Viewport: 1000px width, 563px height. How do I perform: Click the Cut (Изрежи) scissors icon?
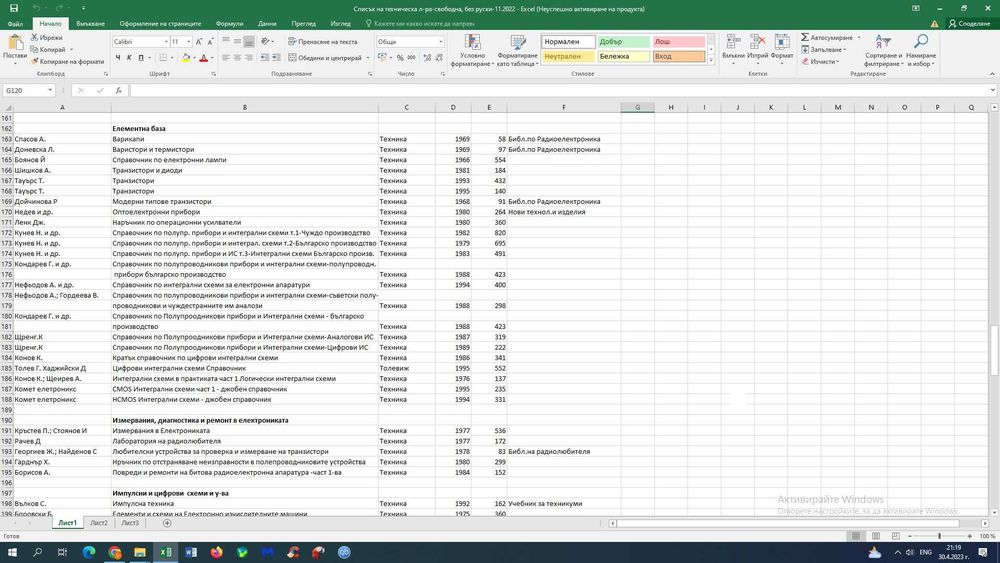tap(34, 38)
